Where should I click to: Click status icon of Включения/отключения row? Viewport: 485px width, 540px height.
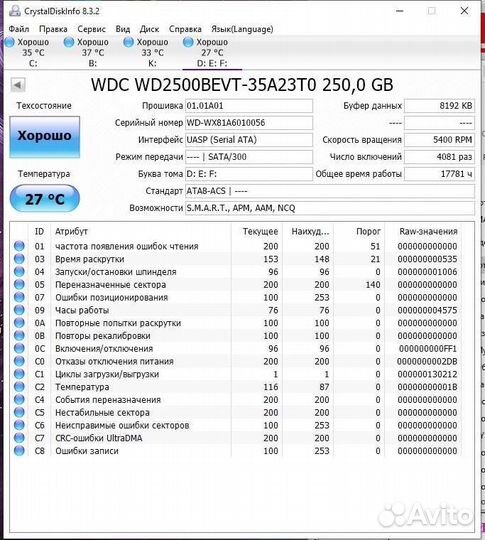[19, 348]
